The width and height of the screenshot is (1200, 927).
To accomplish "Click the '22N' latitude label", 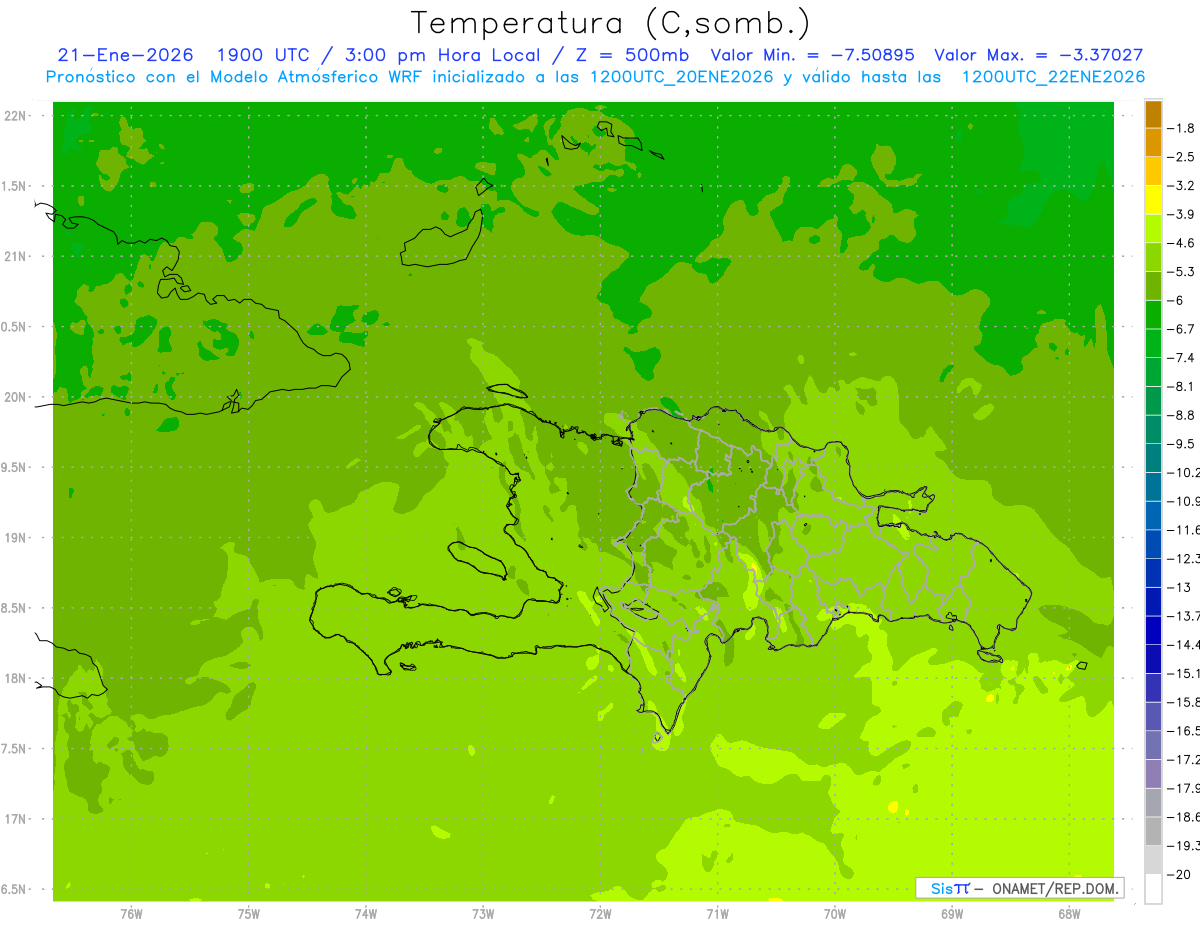I will pos(16,115).
